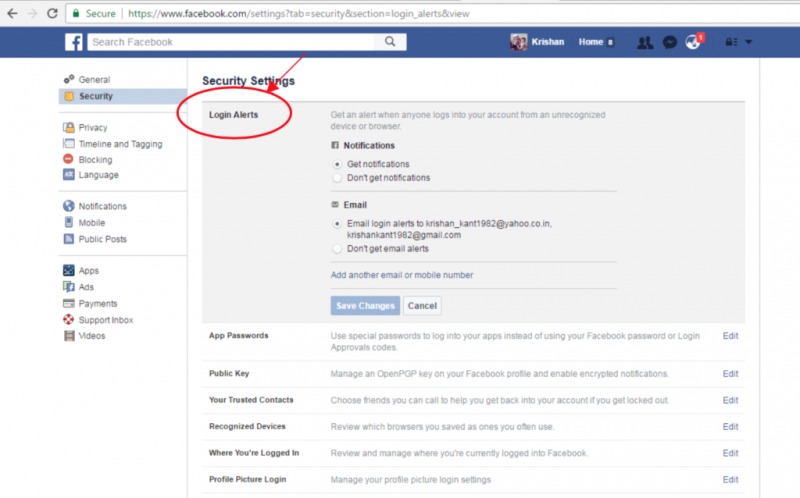800x498 pixels.
Task: Click the browser Forward arrow
Action: [x=32, y=13]
